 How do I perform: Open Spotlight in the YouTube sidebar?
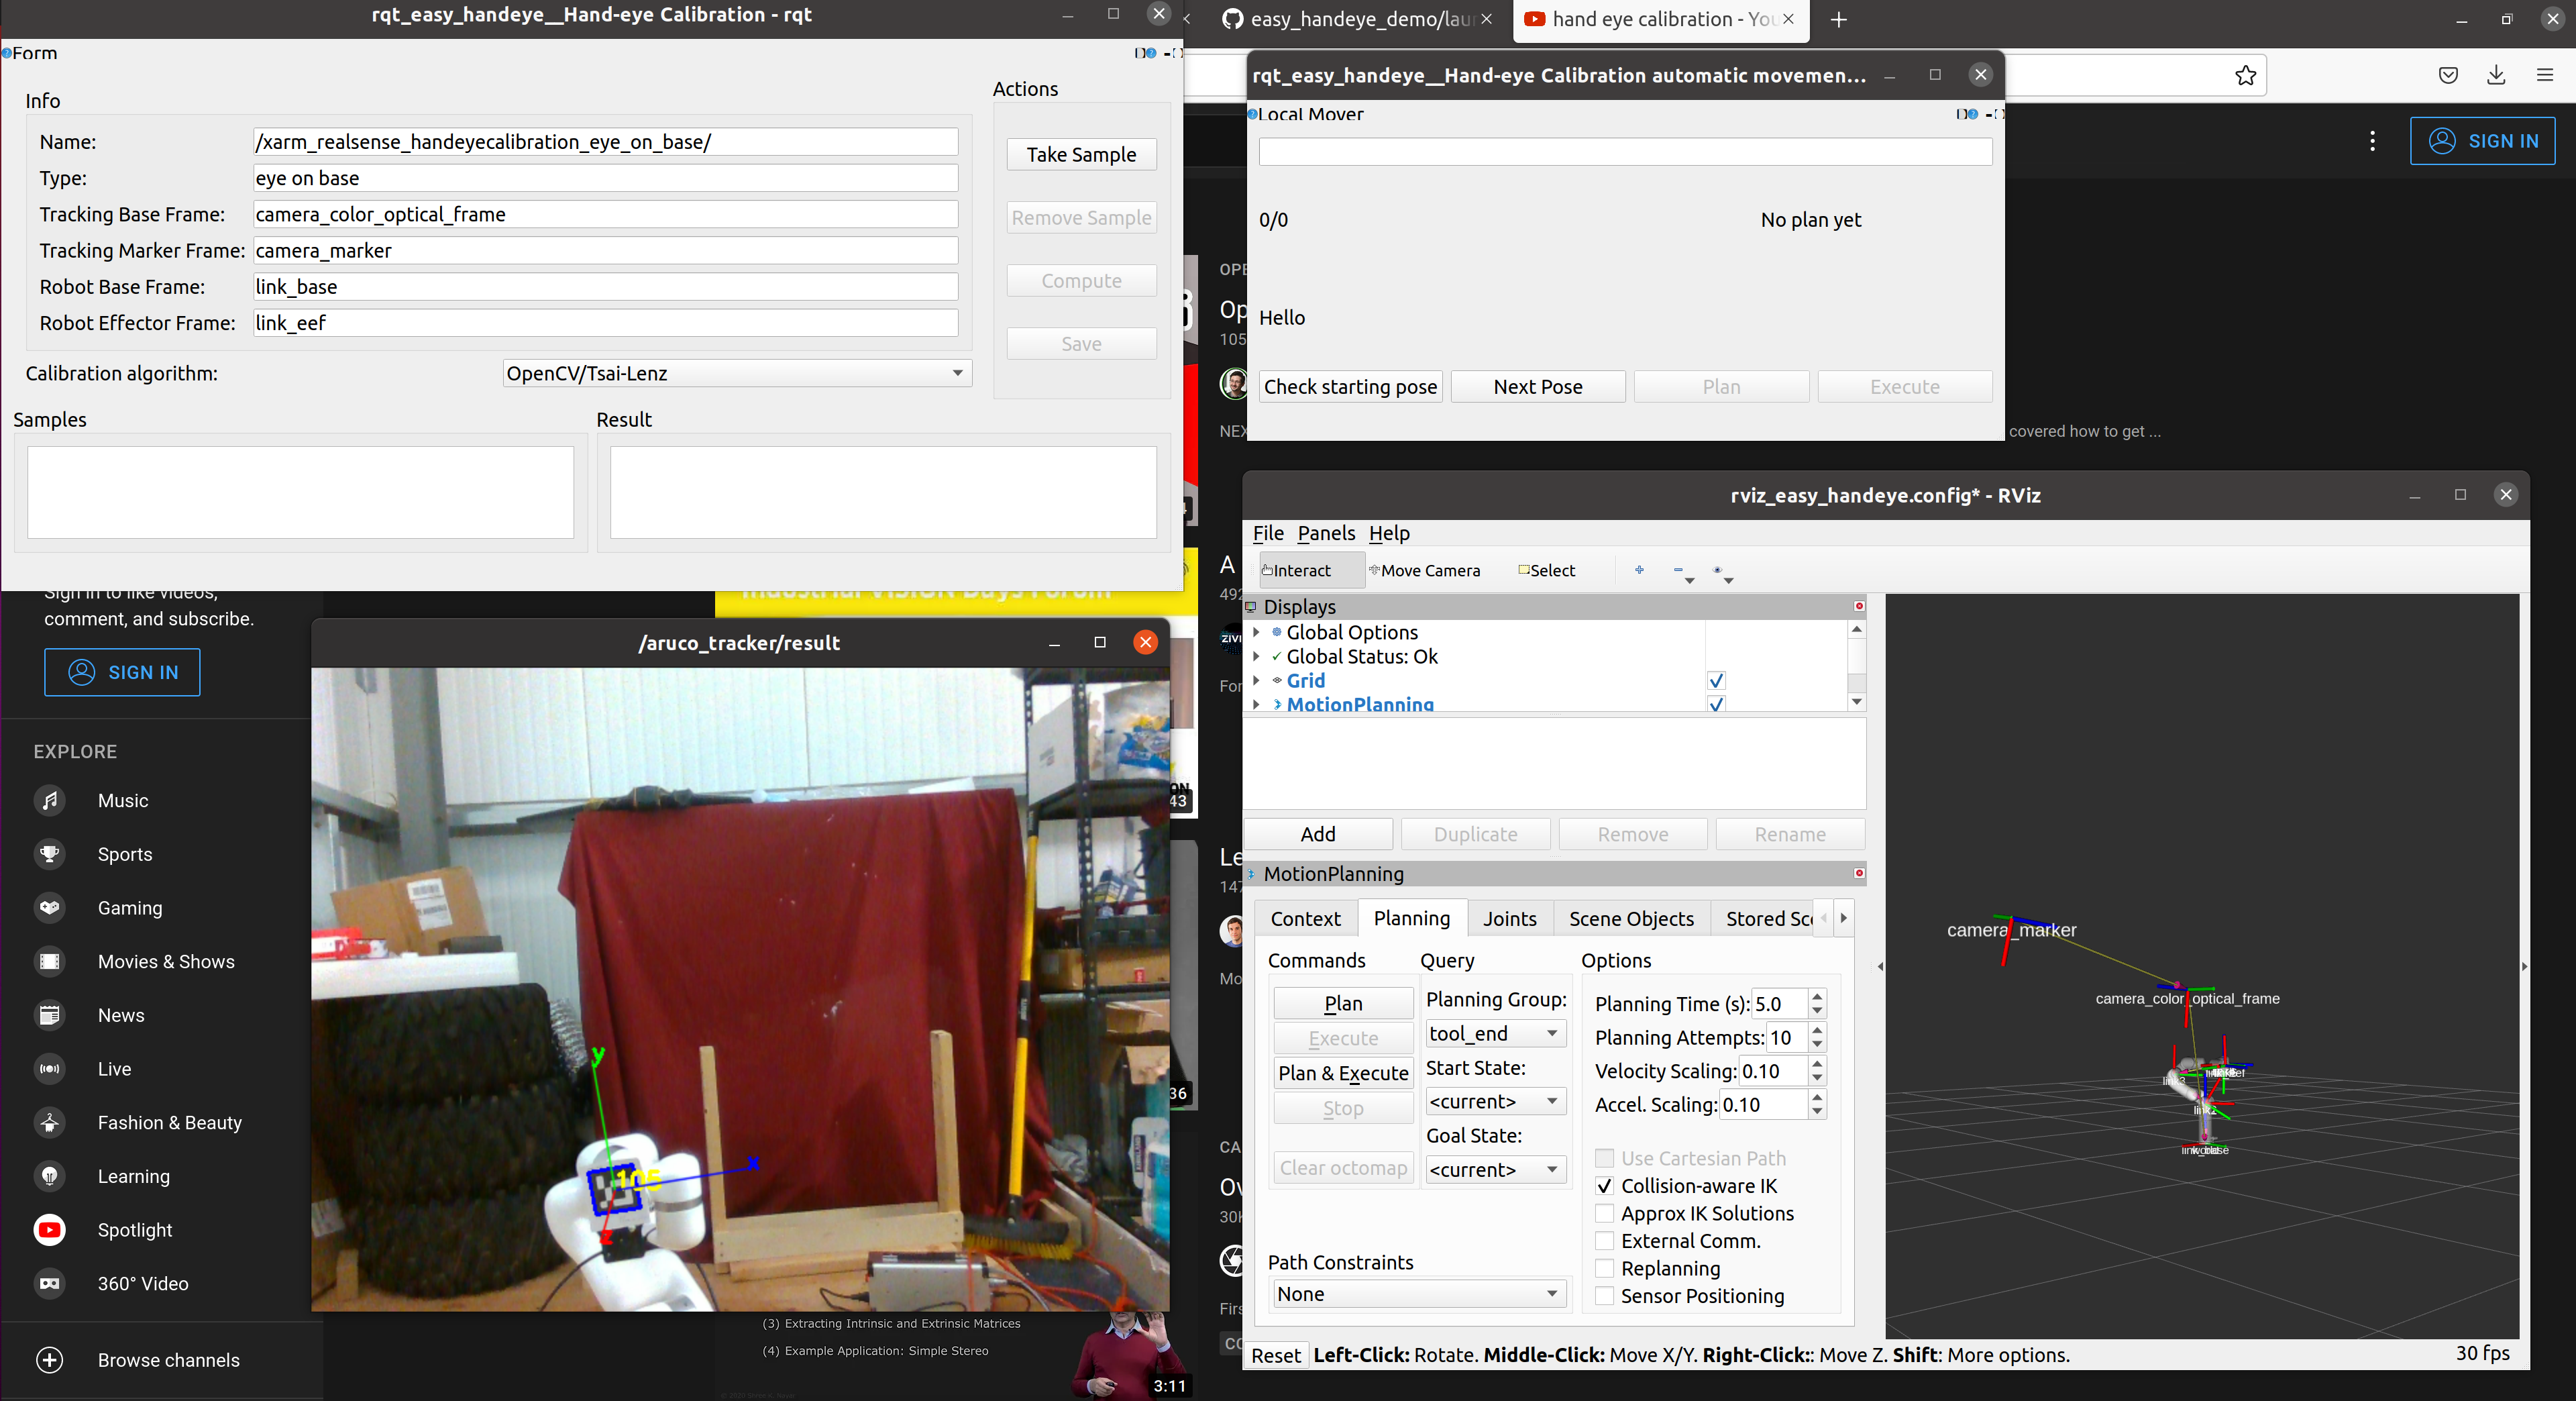(135, 1230)
